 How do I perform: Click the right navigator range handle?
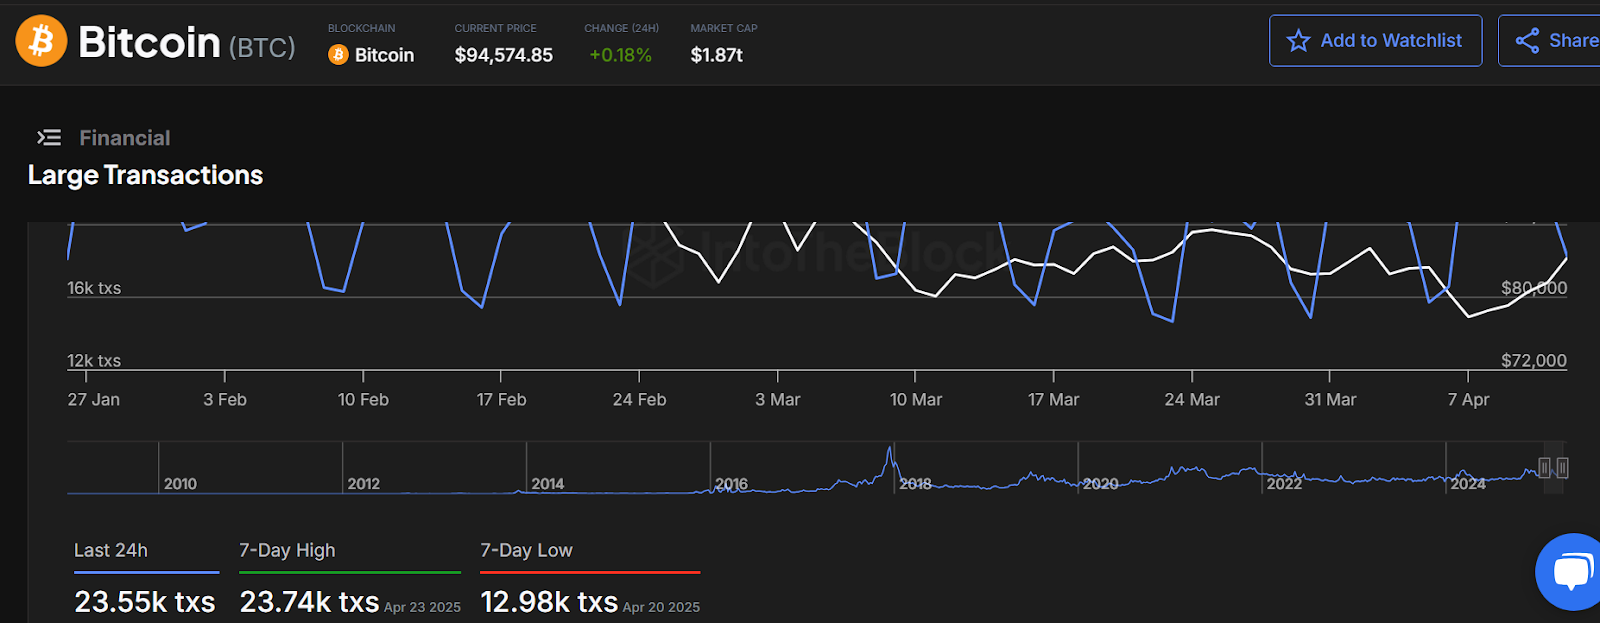(1562, 468)
